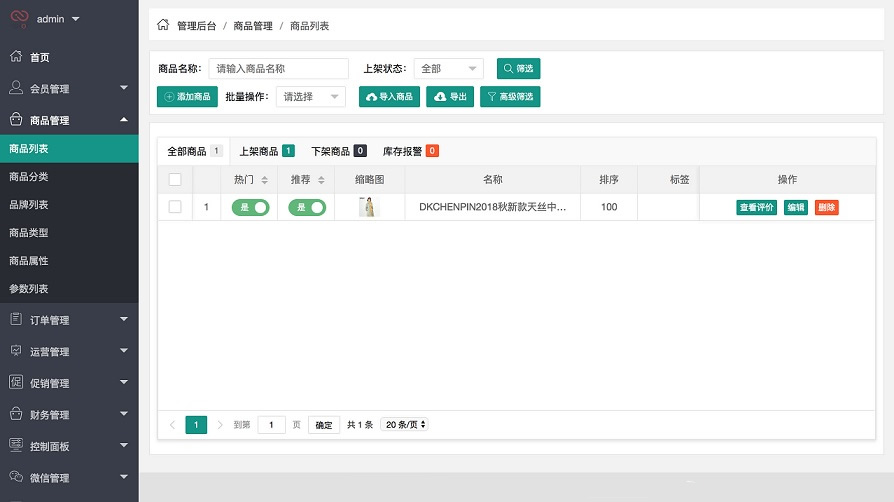Viewport: 894px width, 502px height.
Task: Toggle the 推荐 switch for DKCHENPIN product
Action: 307,207
